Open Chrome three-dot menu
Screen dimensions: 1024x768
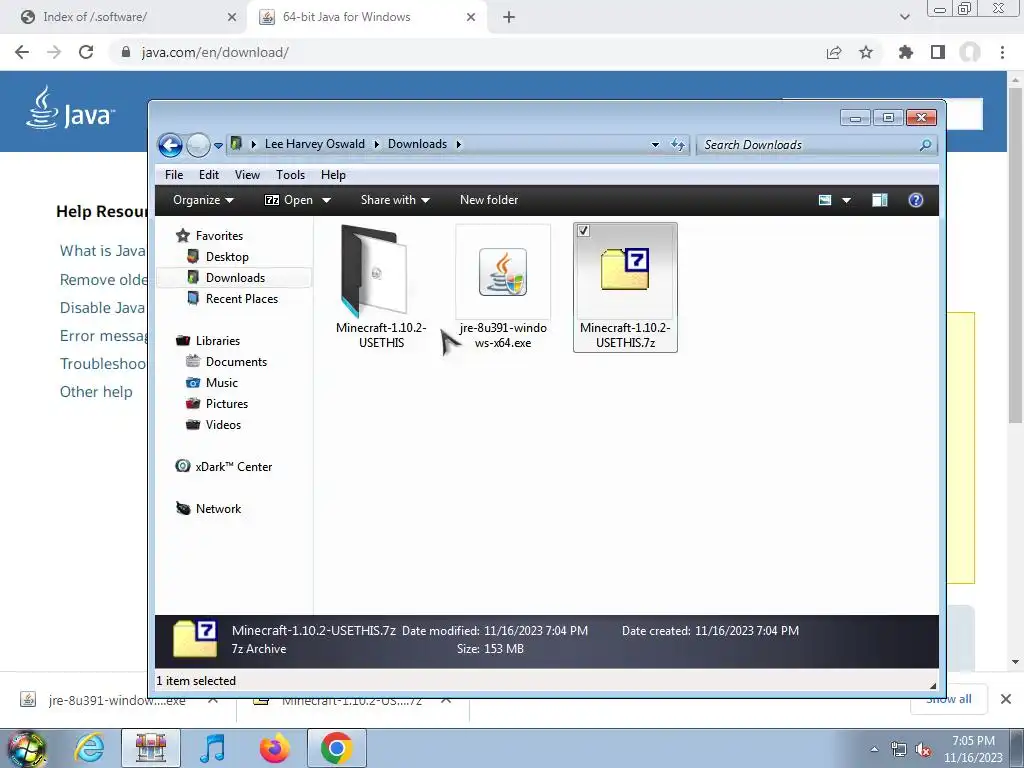(1002, 52)
